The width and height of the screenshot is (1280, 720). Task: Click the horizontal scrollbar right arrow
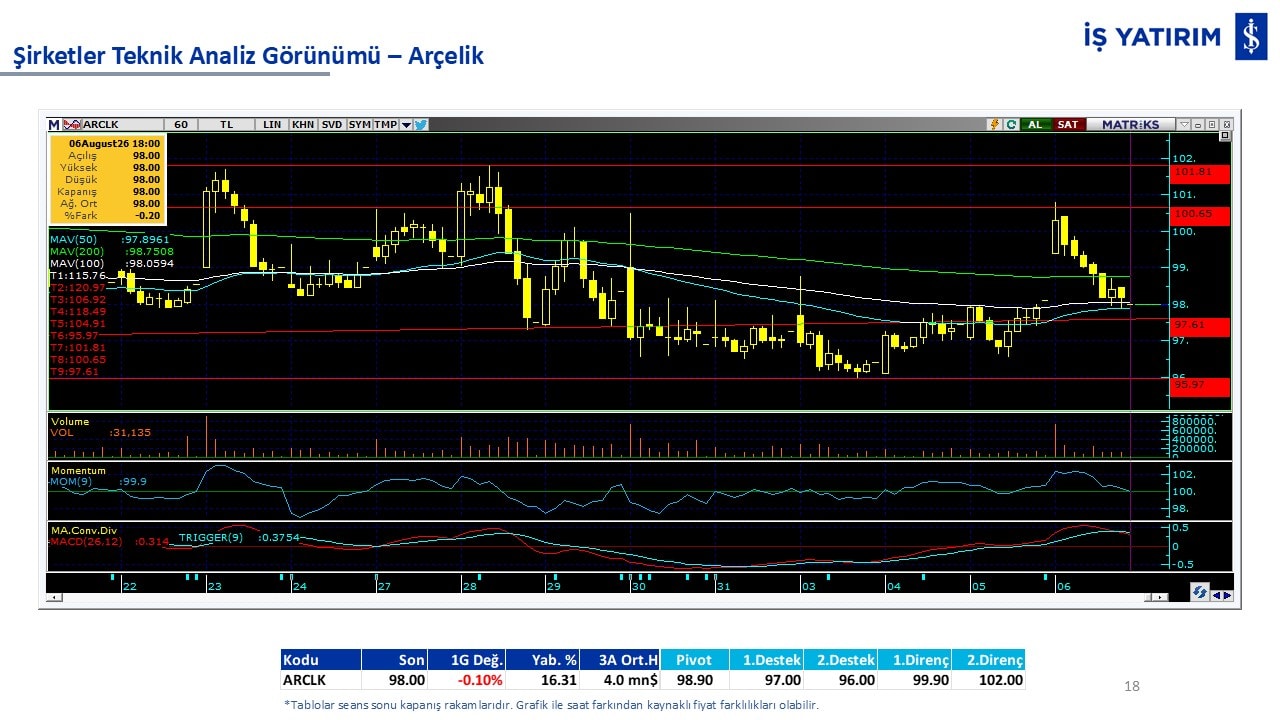coord(1160,597)
